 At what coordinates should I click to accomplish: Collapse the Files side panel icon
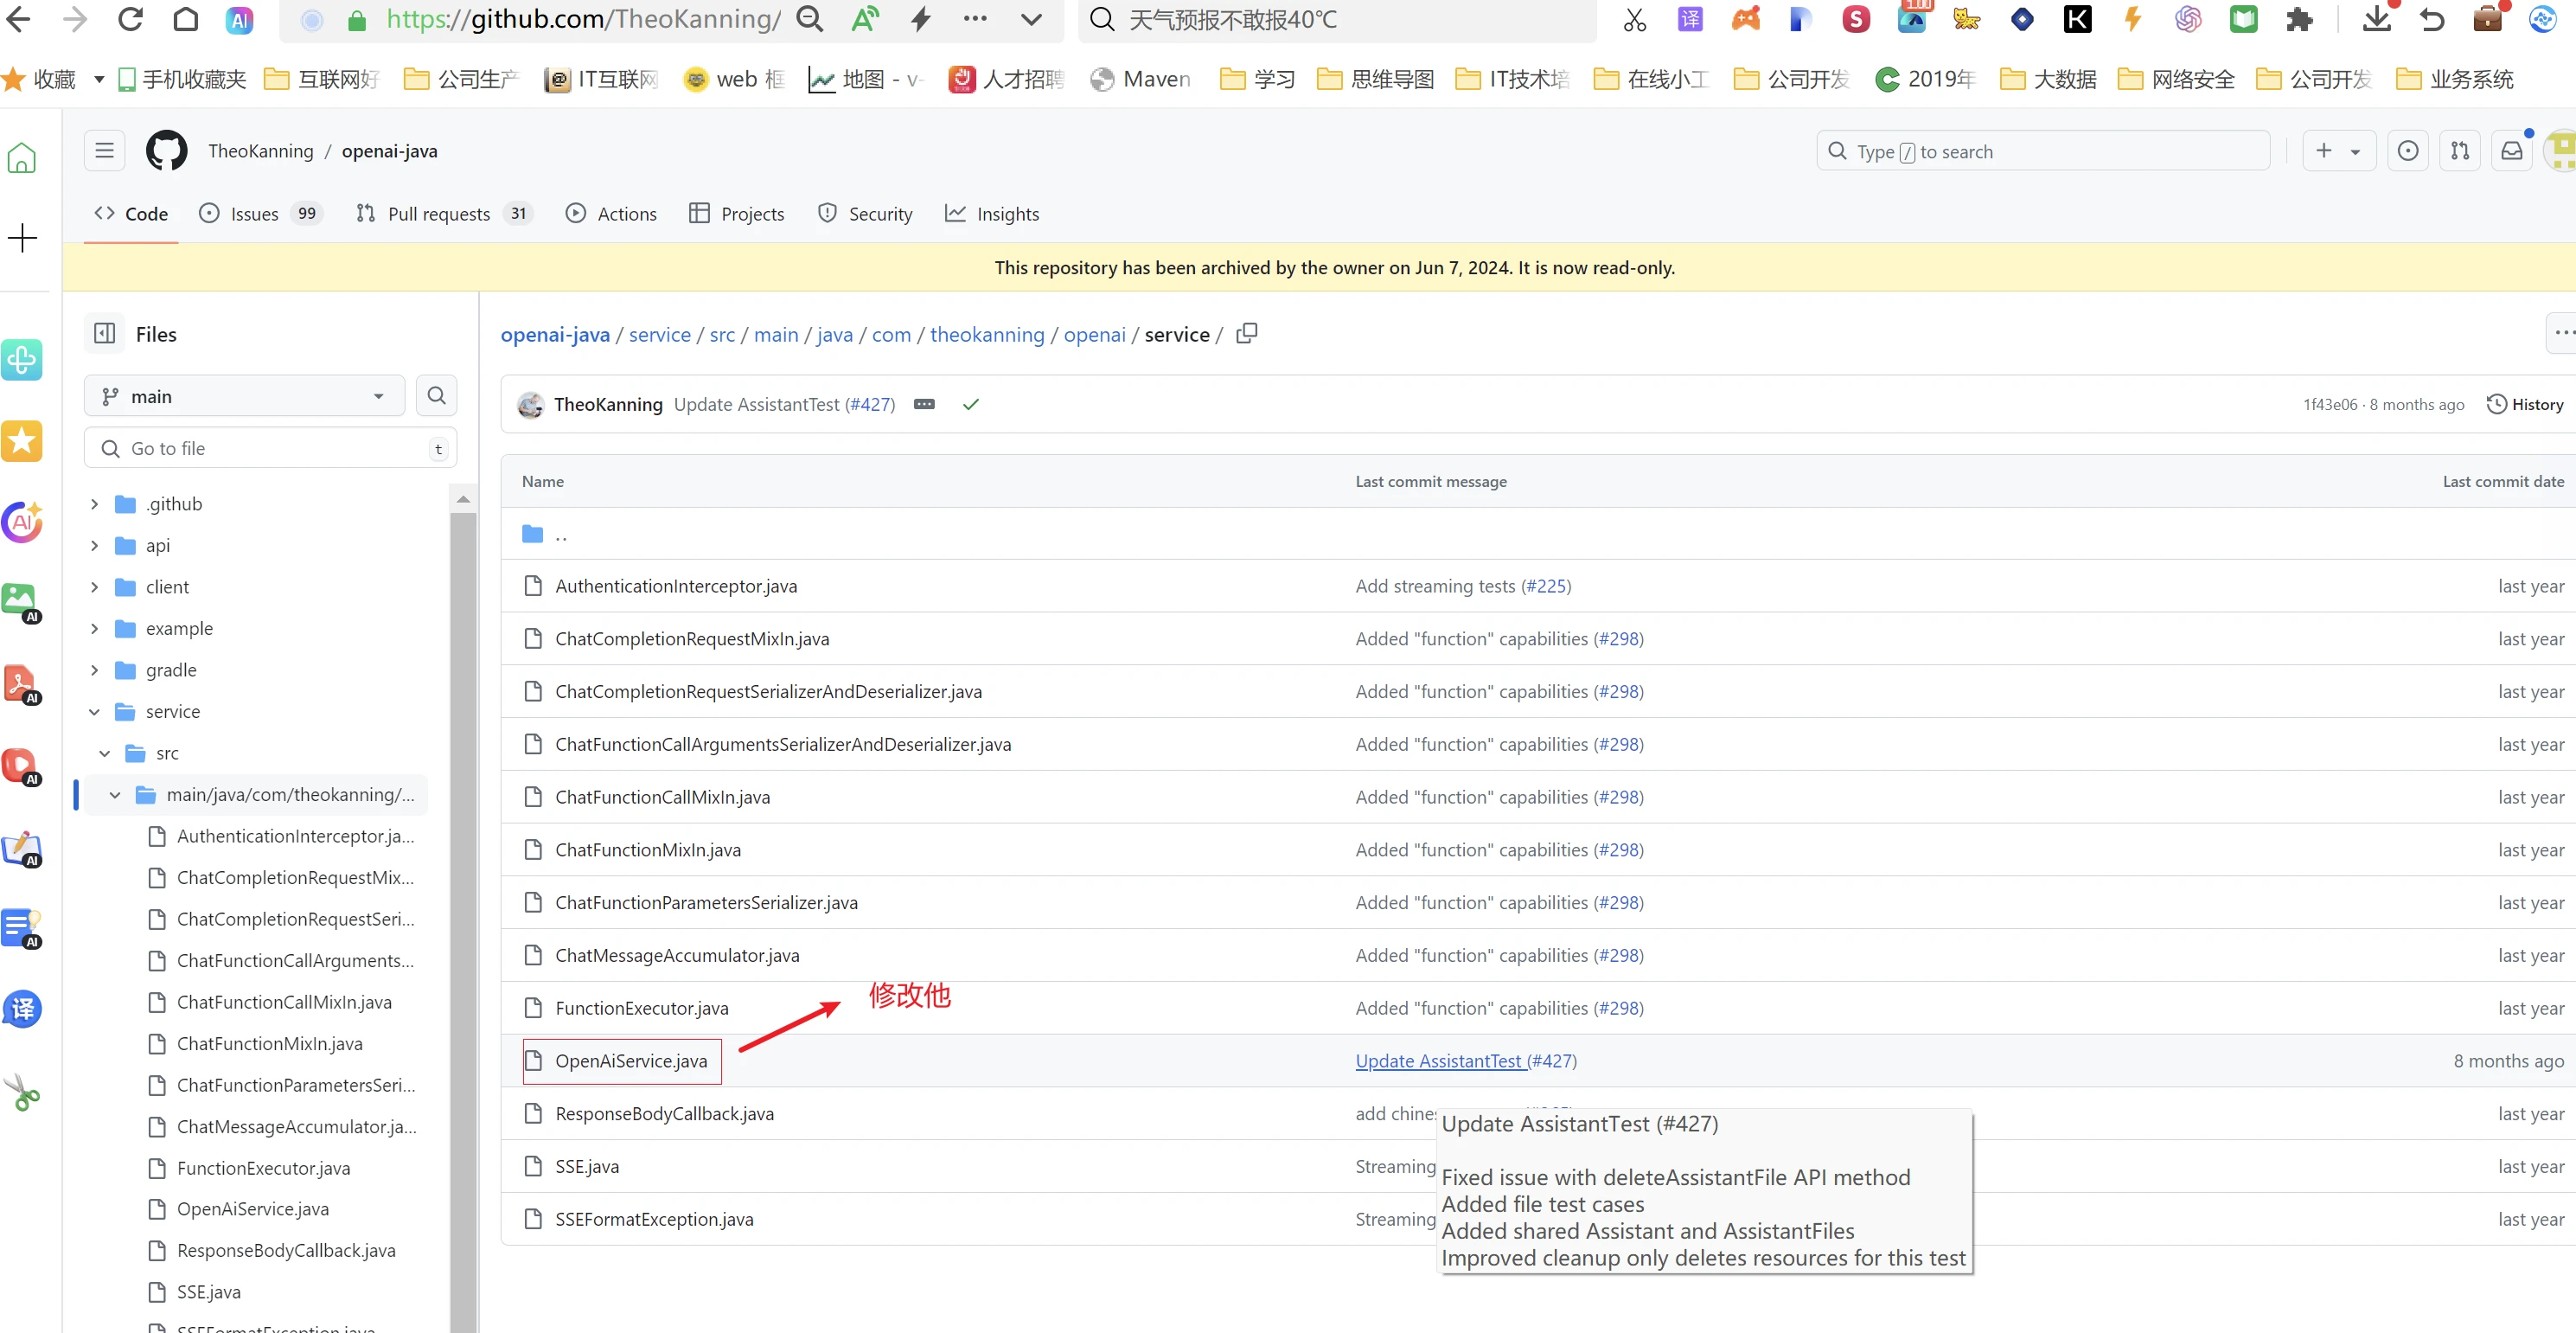[x=104, y=333]
